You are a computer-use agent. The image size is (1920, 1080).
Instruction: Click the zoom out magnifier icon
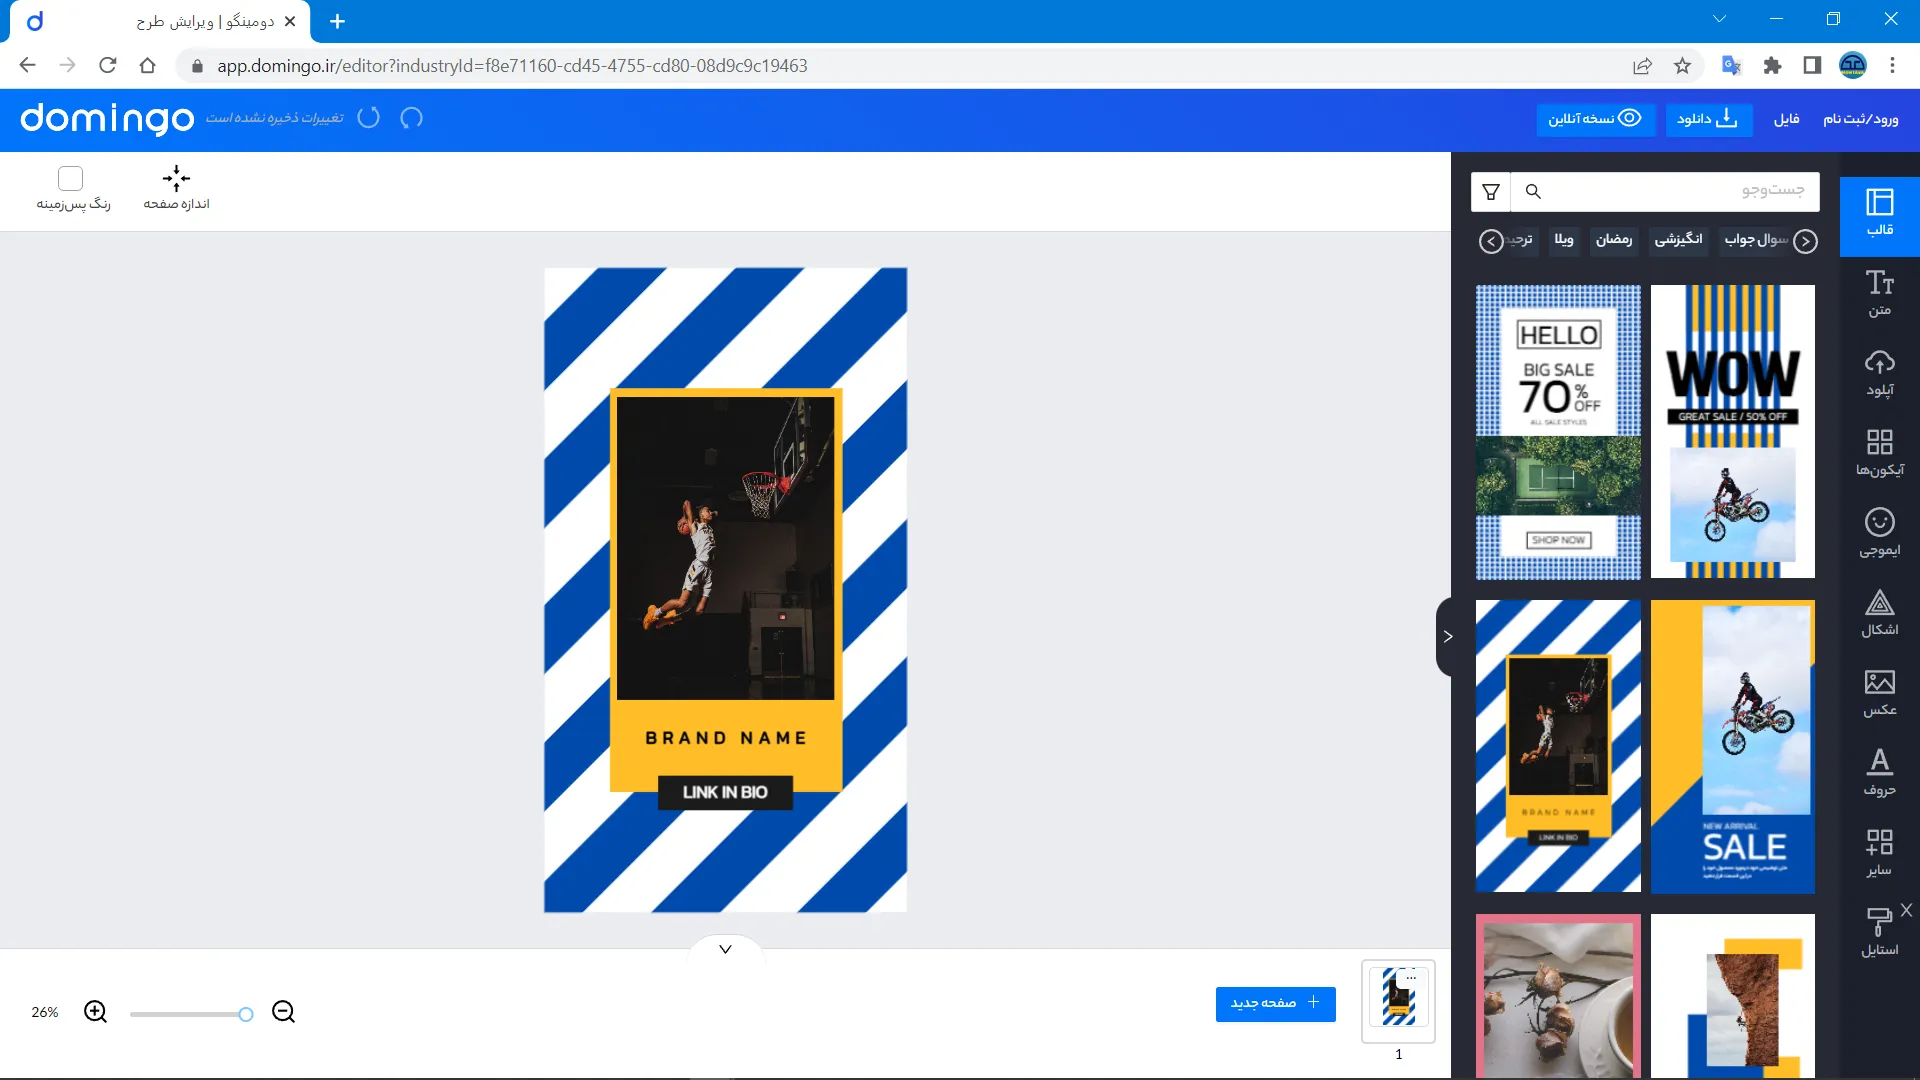[283, 1012]
